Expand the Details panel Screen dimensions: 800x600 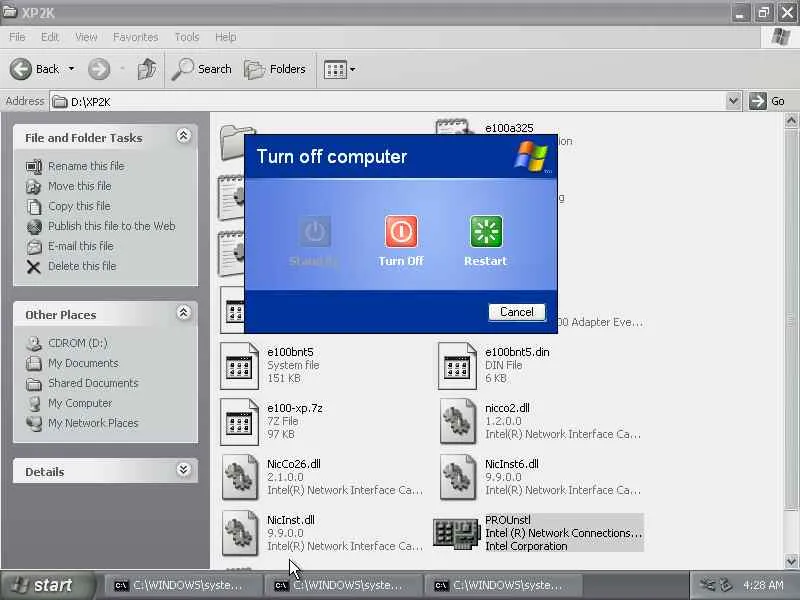click(183, 469)
